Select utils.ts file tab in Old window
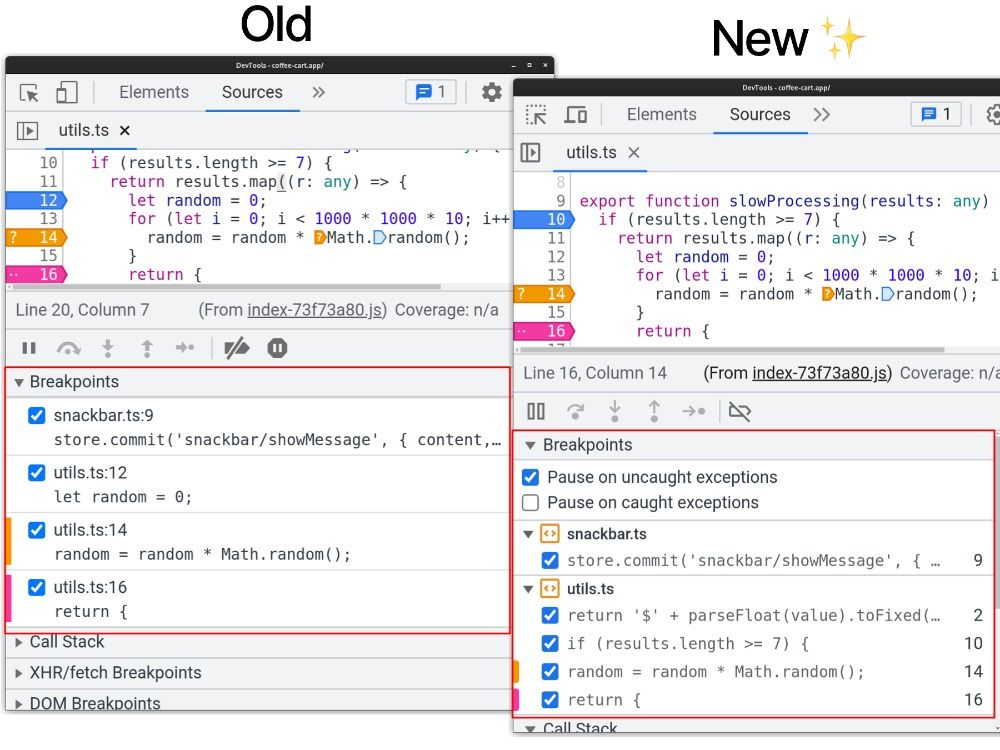The height and width of the screenshot is (750, 1000). pyautogui.click(x=84, y=131)
